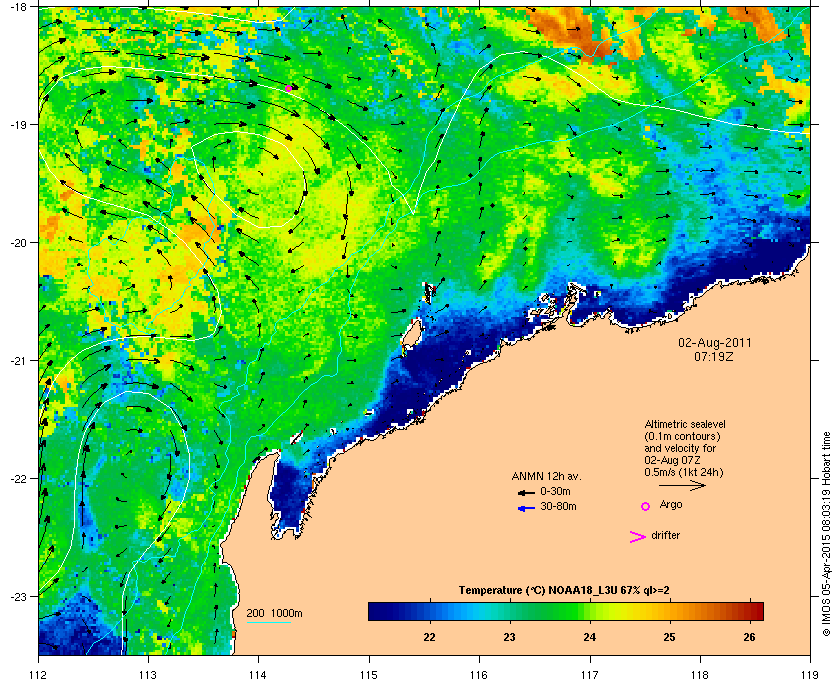
Task: Click the latitude axis label -23
Action: pos(17,596)
